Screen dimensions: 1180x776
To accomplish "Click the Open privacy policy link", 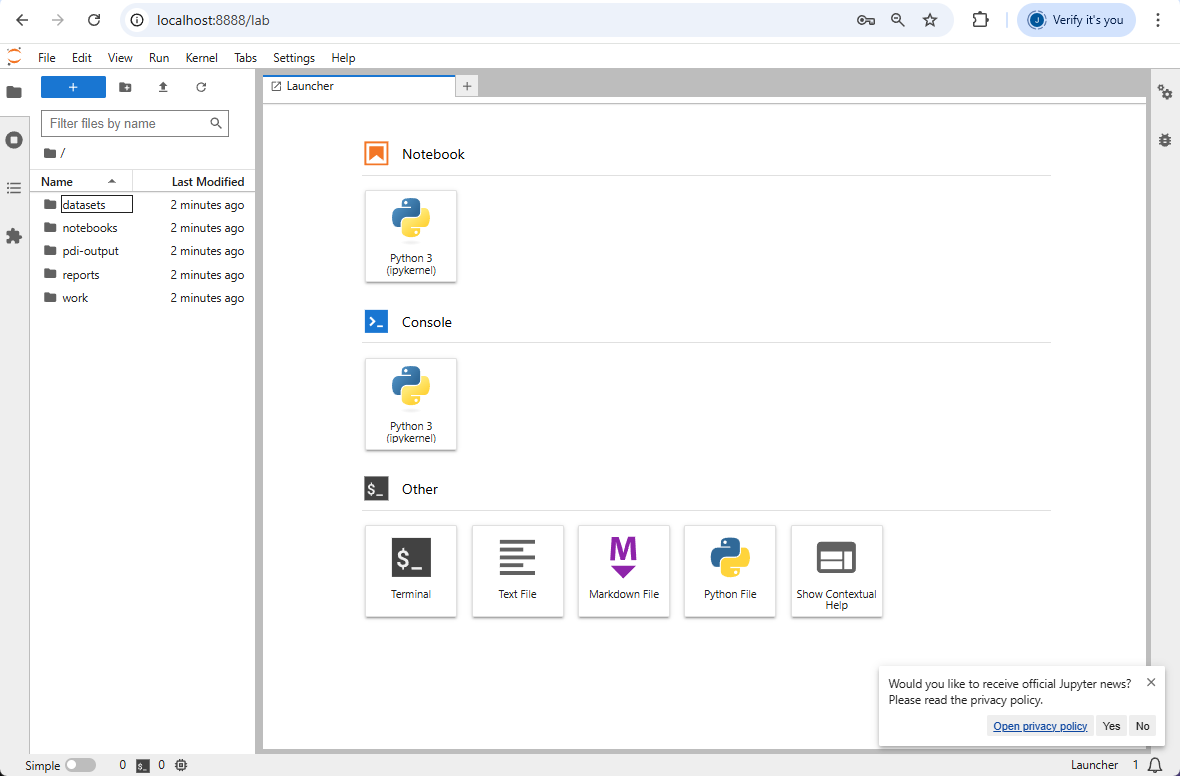I will pos(1040,726).
